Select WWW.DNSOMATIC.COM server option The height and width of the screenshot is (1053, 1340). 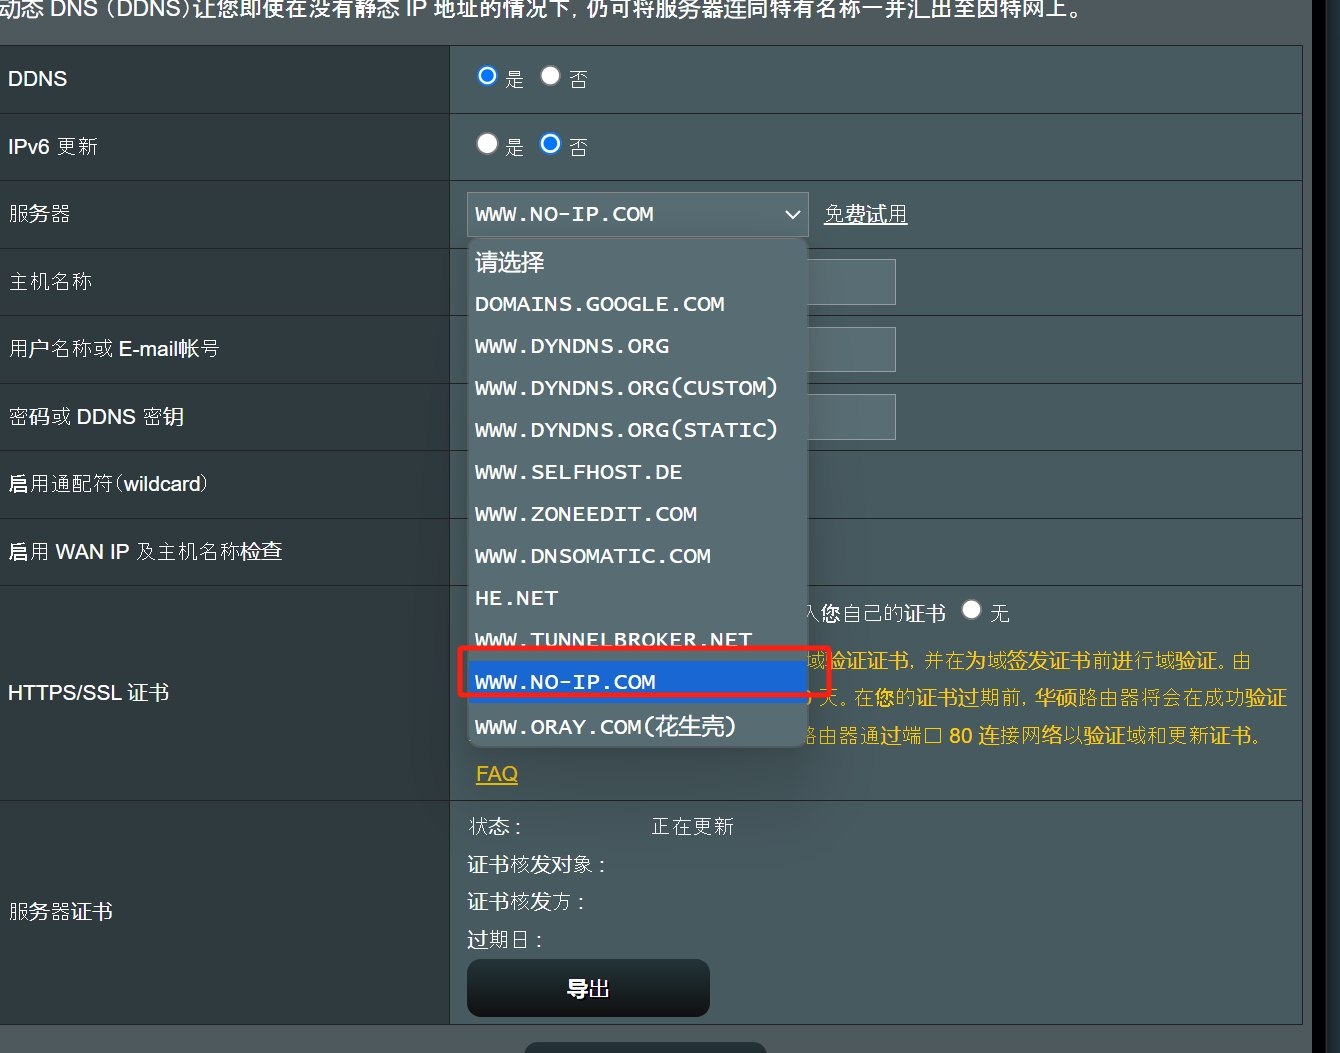click(x=637, y=556)
